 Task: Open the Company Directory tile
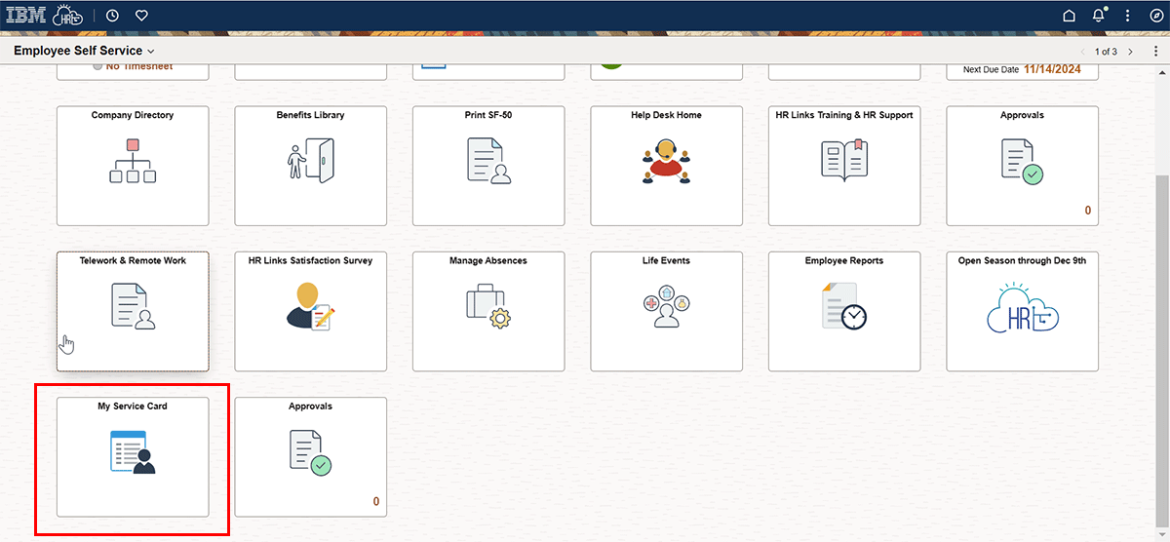pos(132,165)
